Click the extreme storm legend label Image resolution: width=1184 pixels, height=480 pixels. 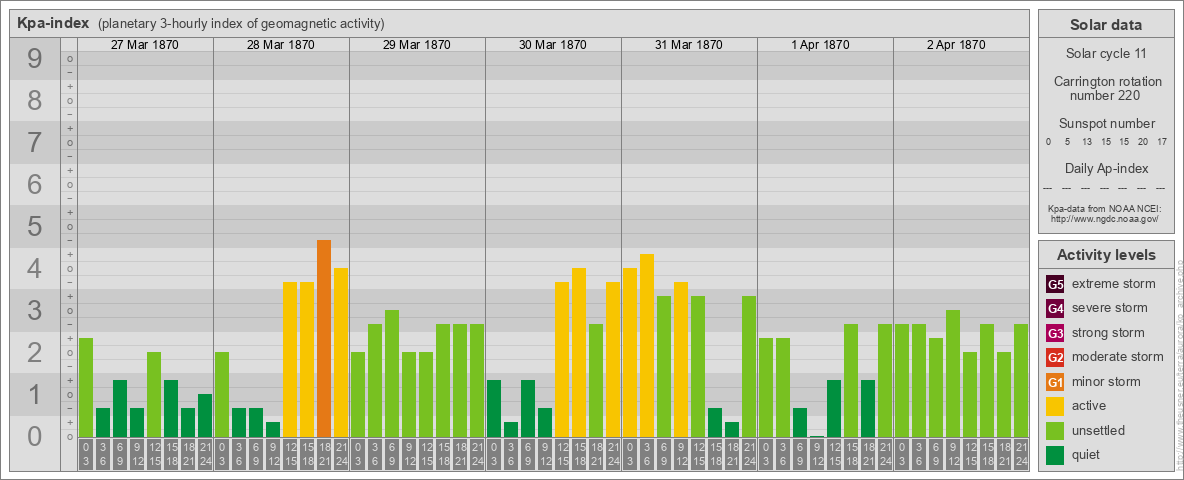(1114, 284)
